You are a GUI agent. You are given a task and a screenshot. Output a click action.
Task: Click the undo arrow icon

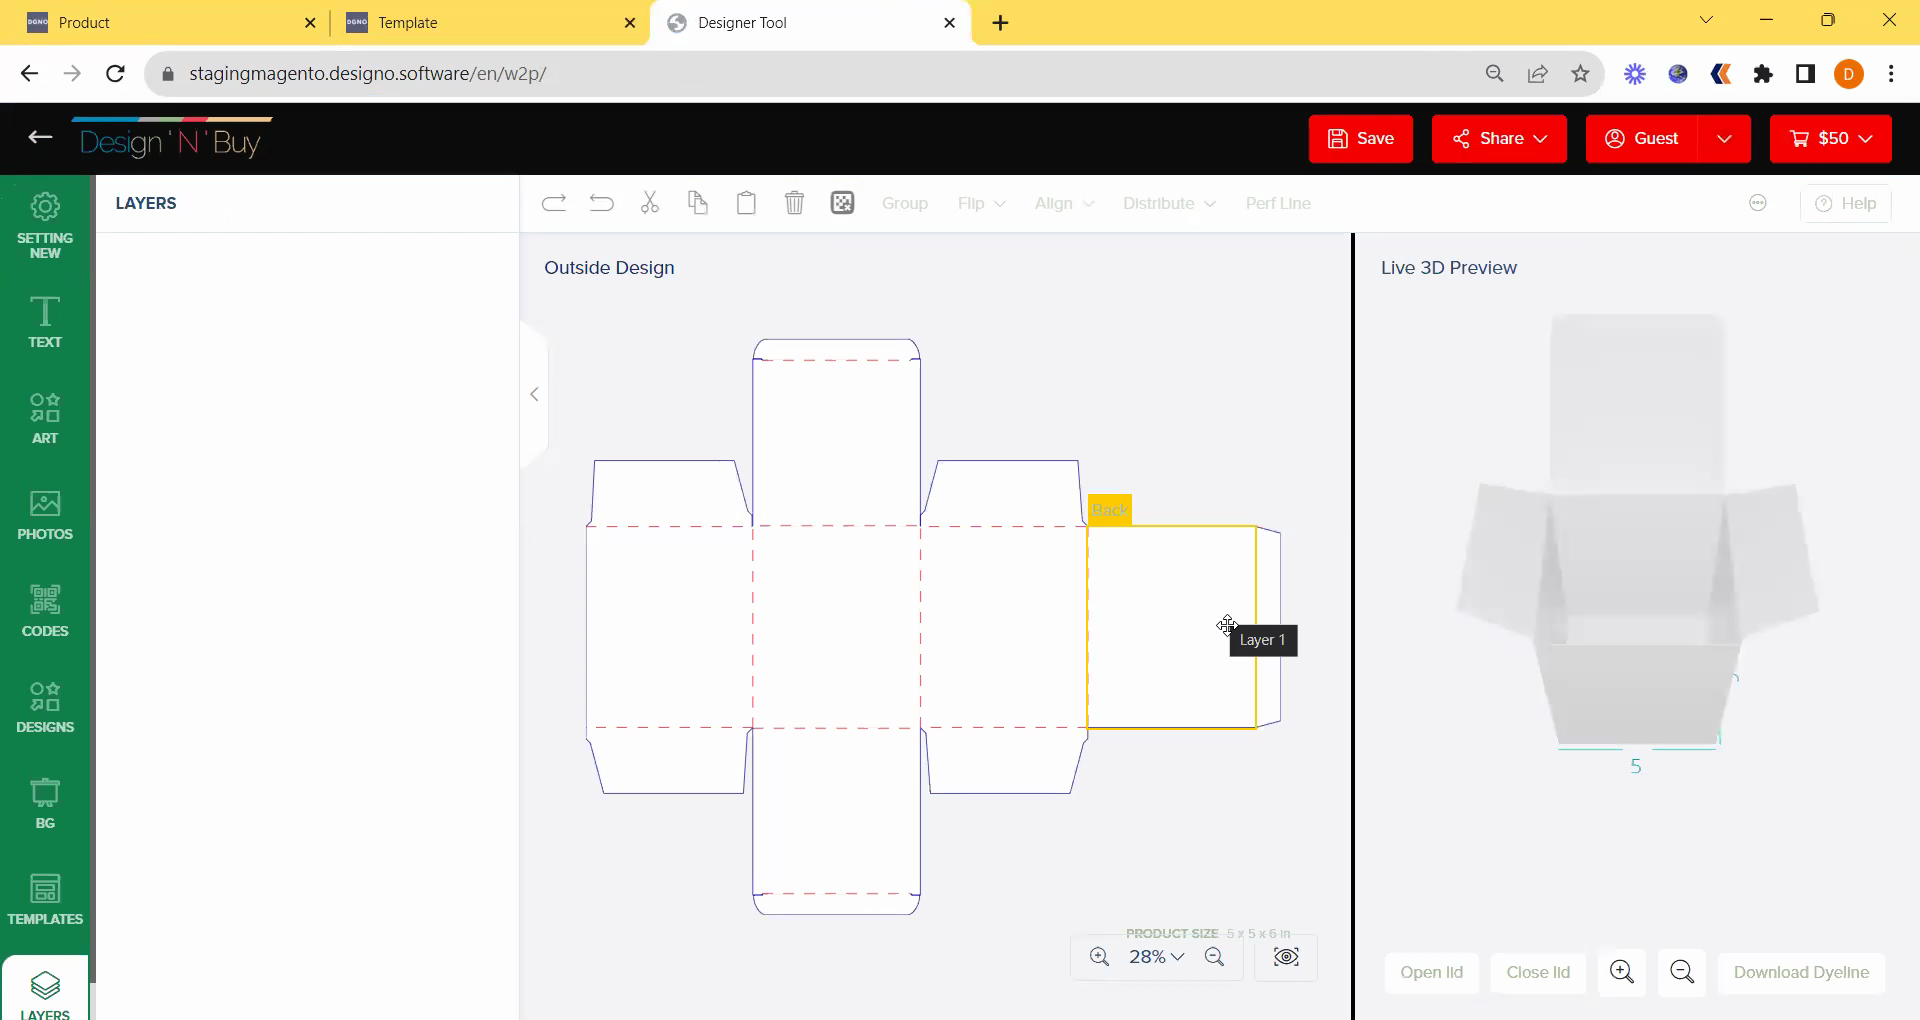click(x=602, y=203)
